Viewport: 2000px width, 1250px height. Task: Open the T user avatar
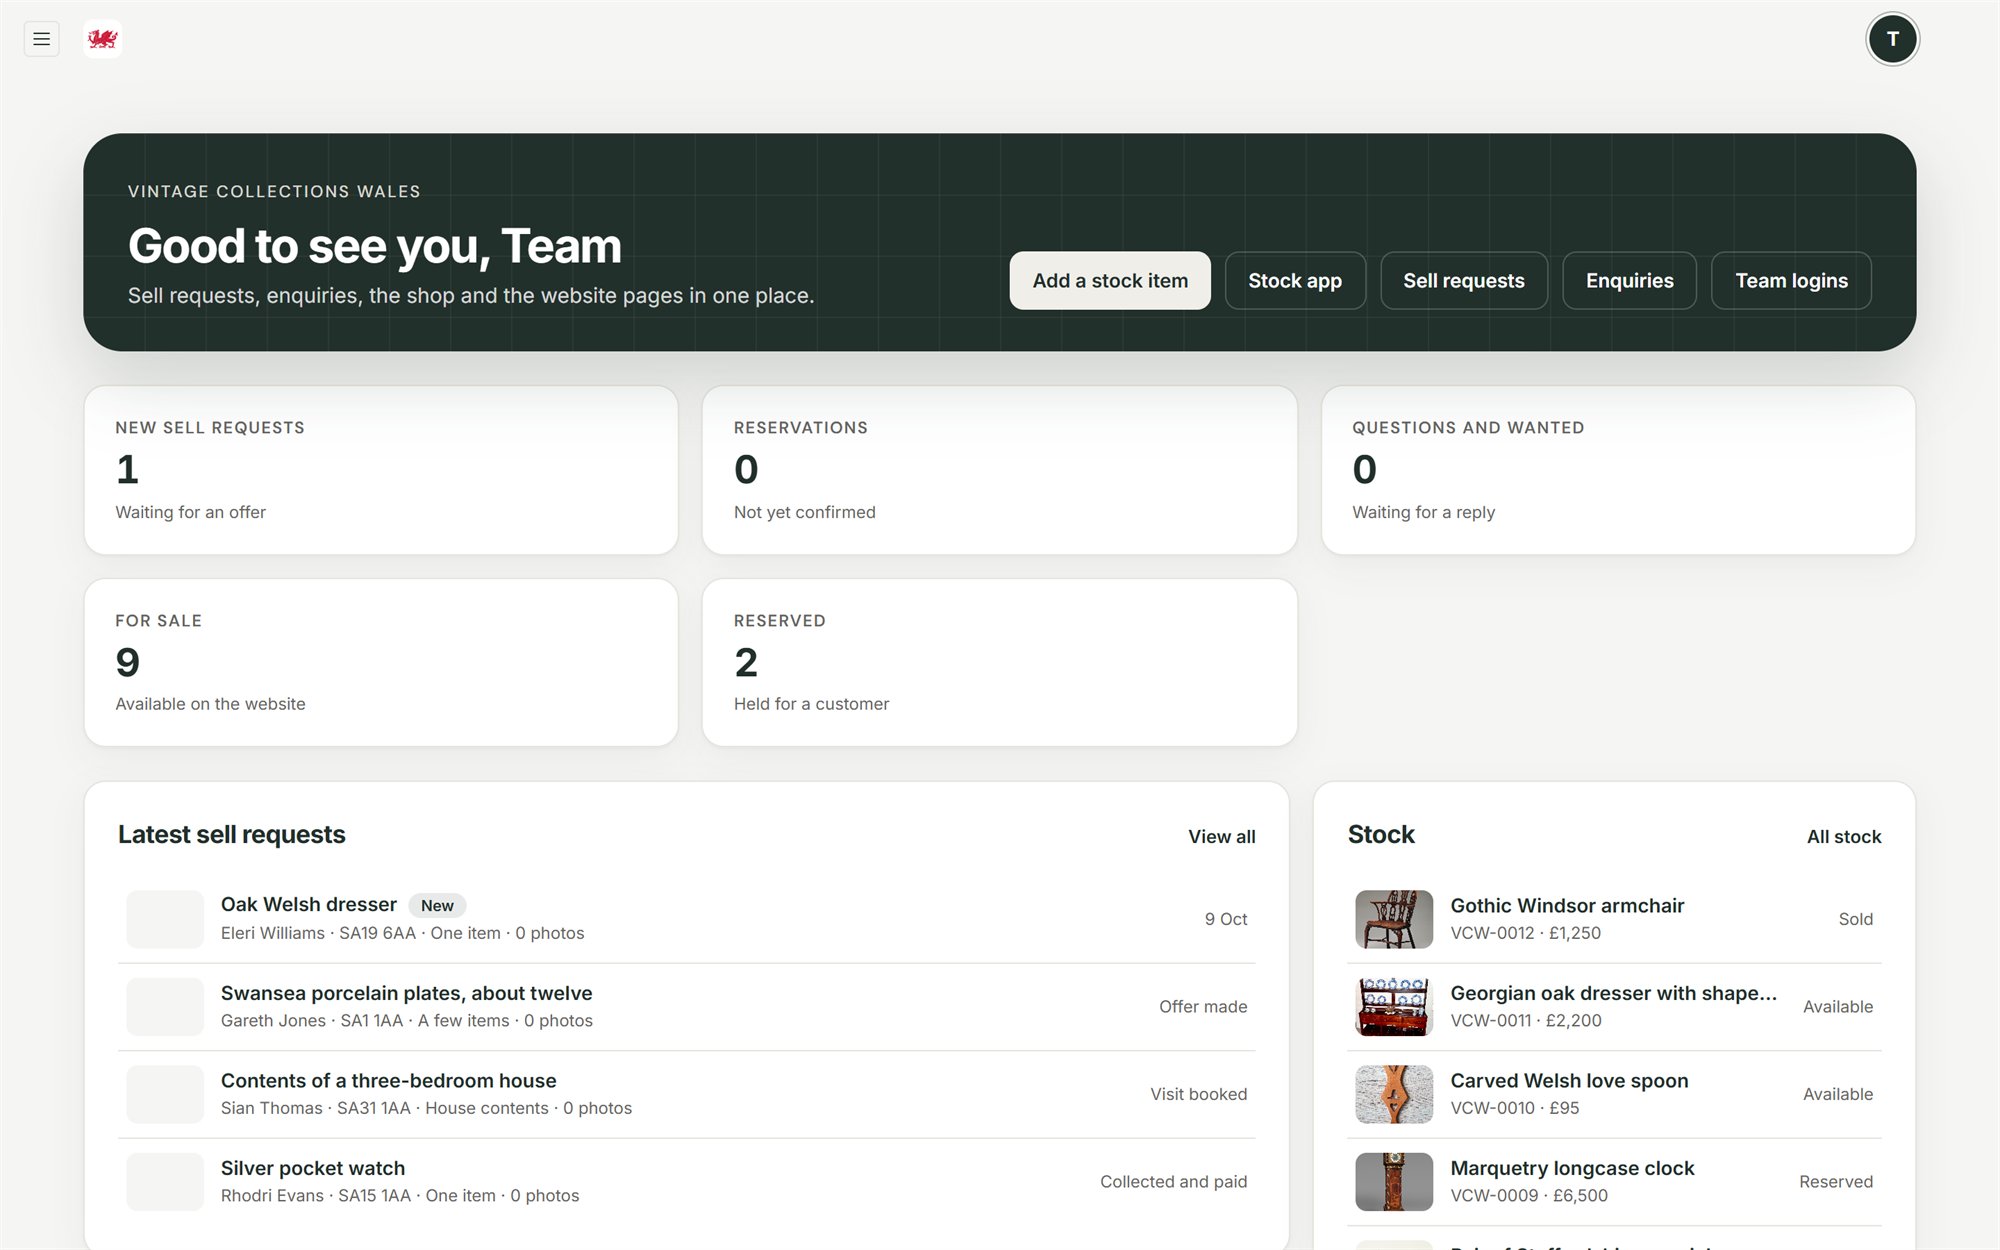[1892, 39]
